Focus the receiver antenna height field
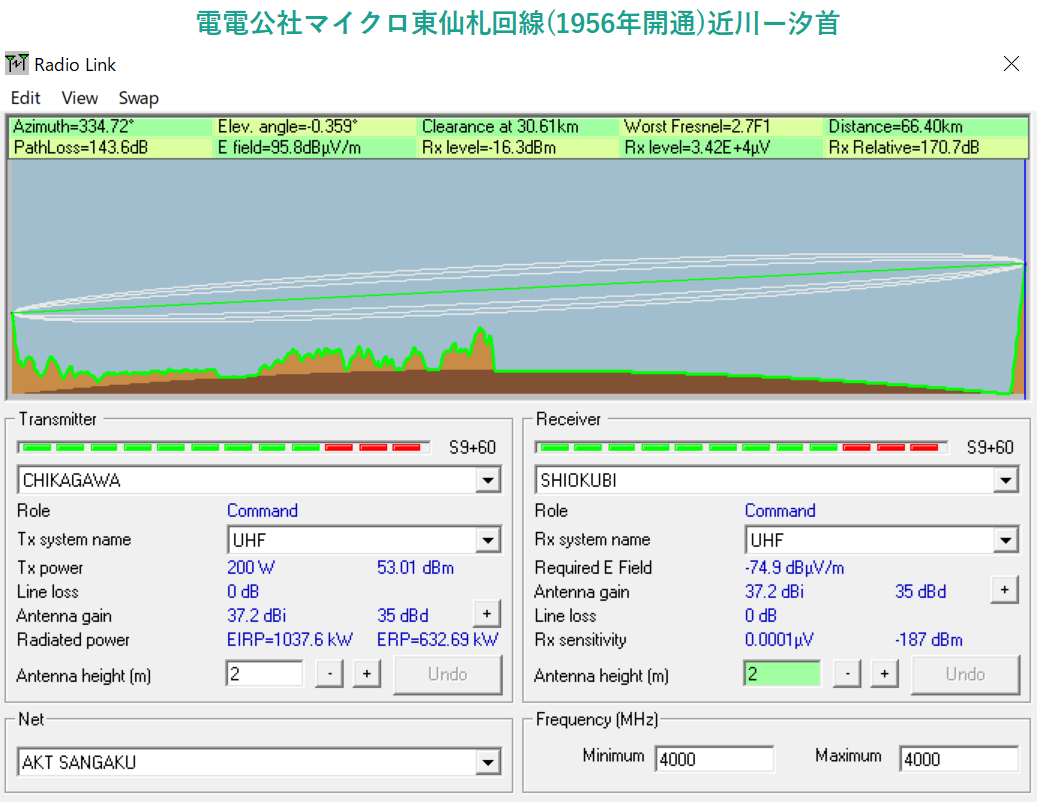The image size is (1038, 802). click(x=782, y=674)
